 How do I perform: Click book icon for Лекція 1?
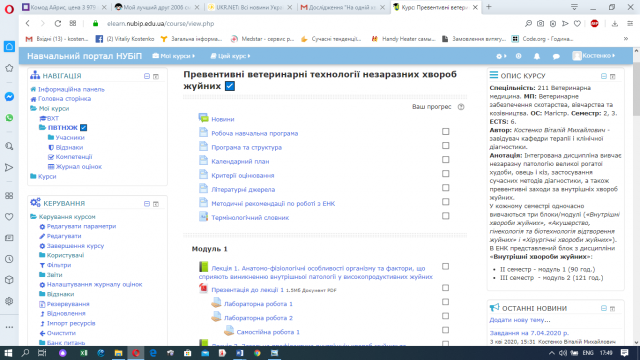(x=203, y=267)
